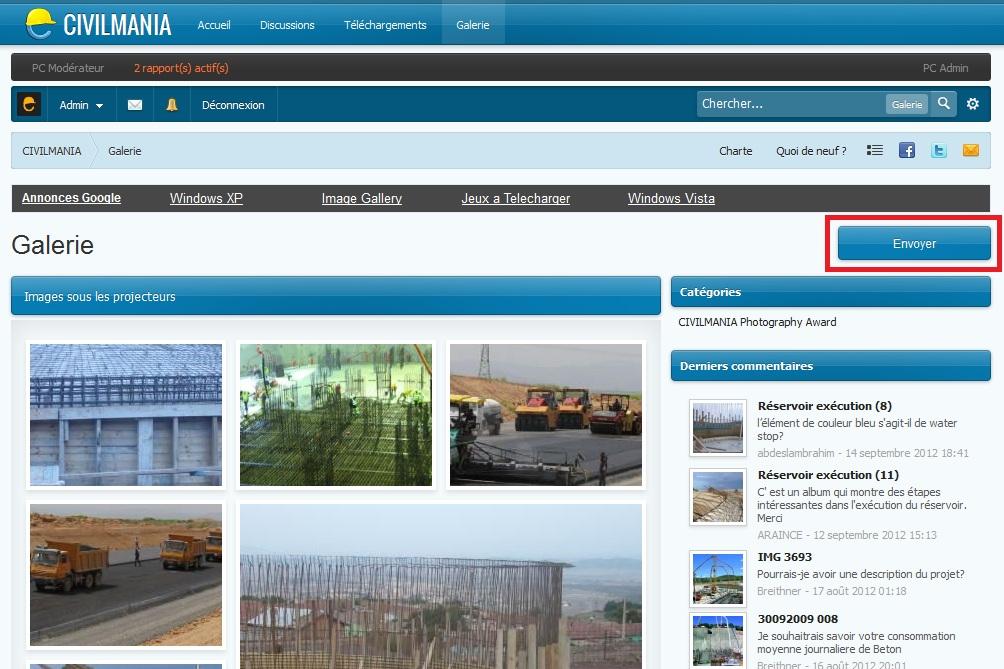Viewport: 1004px width, 669px height.
Task: Click inside the Chercher search field
Action: tap(791, 104)
